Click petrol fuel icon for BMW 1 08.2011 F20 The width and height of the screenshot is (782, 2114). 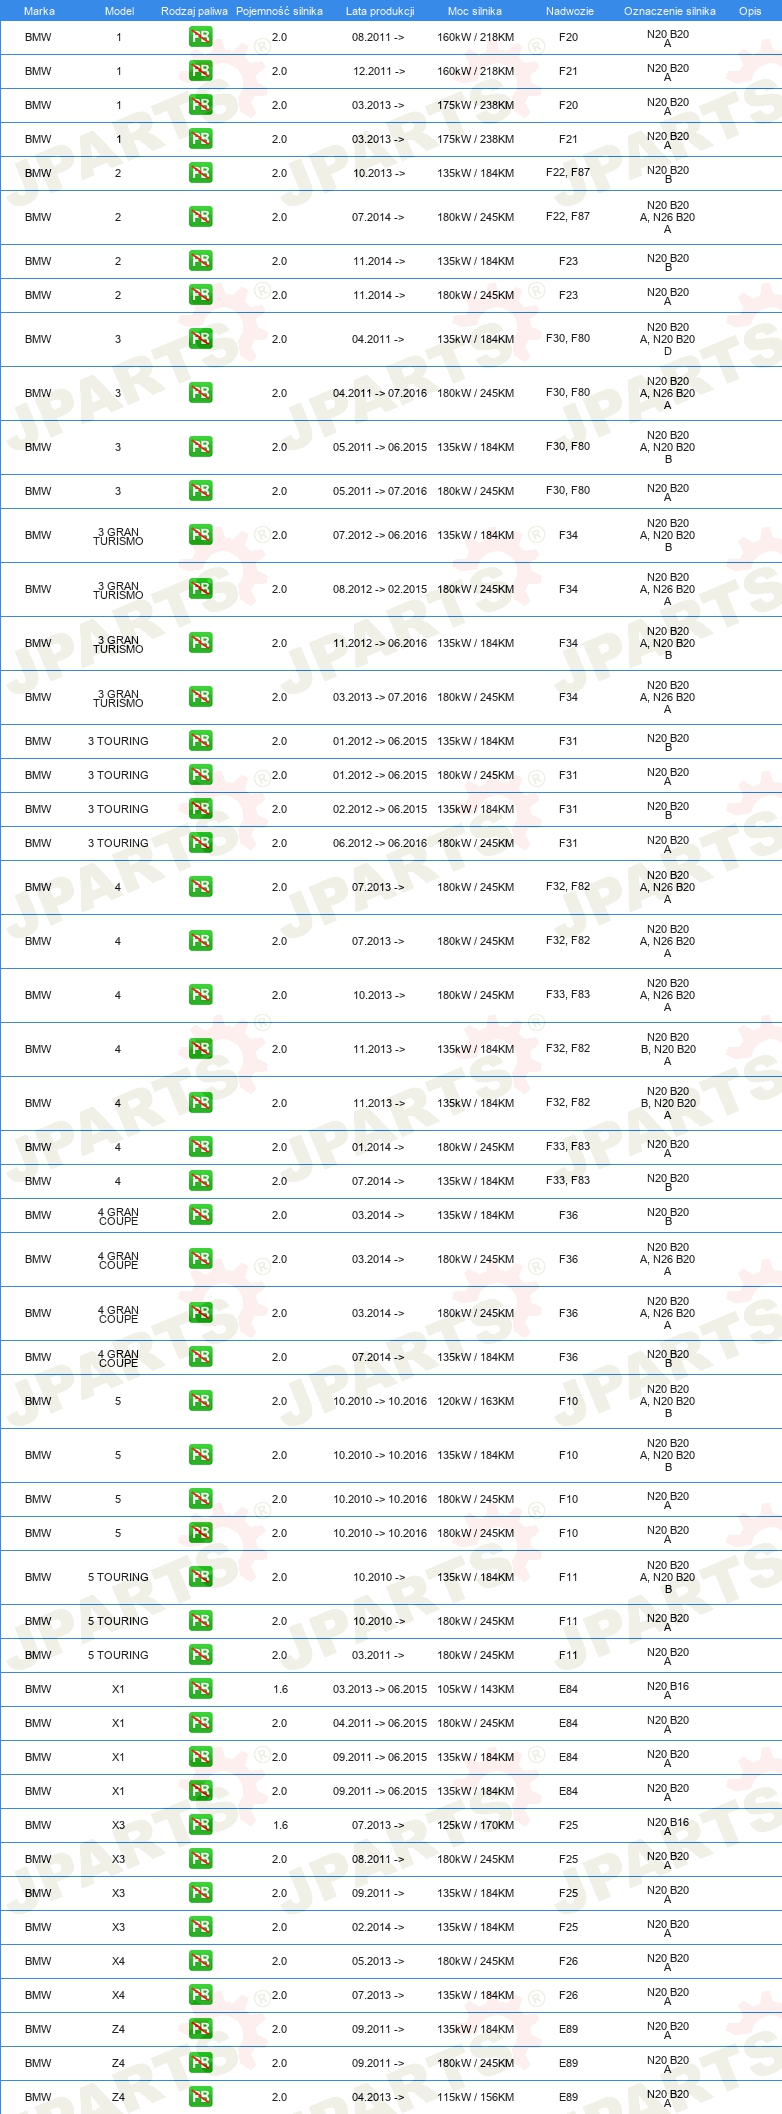200,37
